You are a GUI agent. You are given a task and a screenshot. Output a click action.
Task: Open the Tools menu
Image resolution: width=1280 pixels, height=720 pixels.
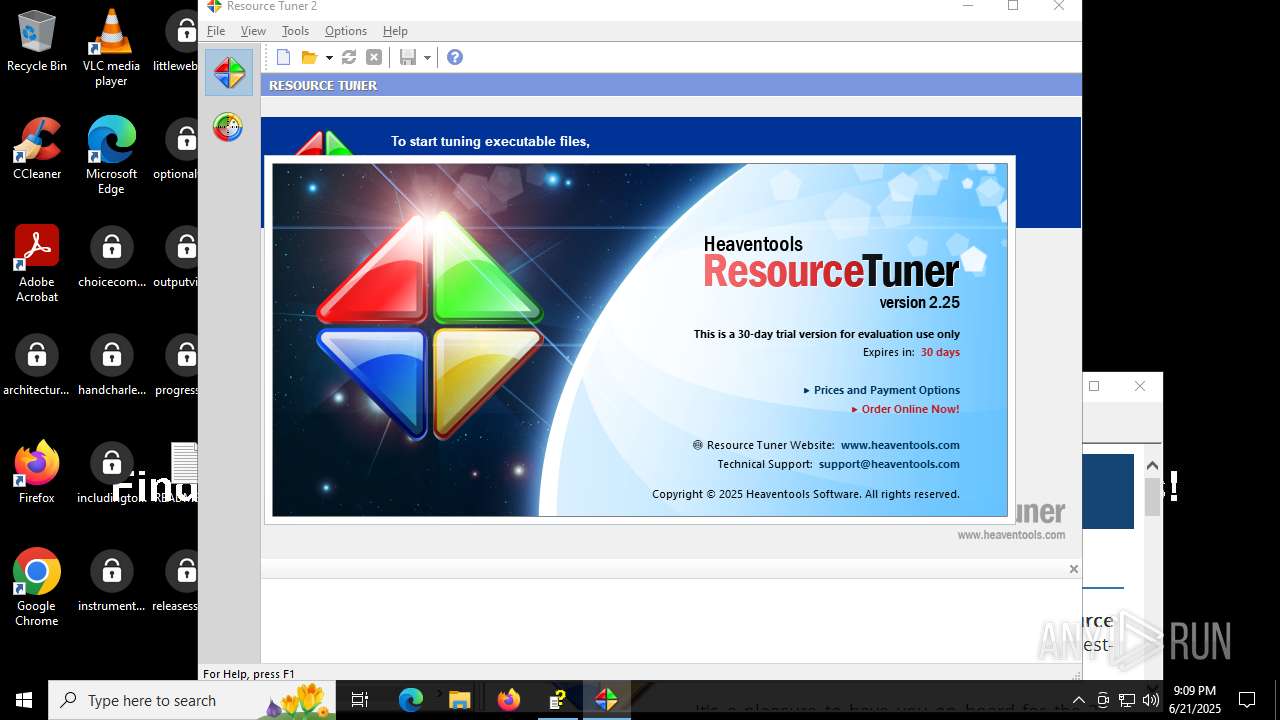295,31
